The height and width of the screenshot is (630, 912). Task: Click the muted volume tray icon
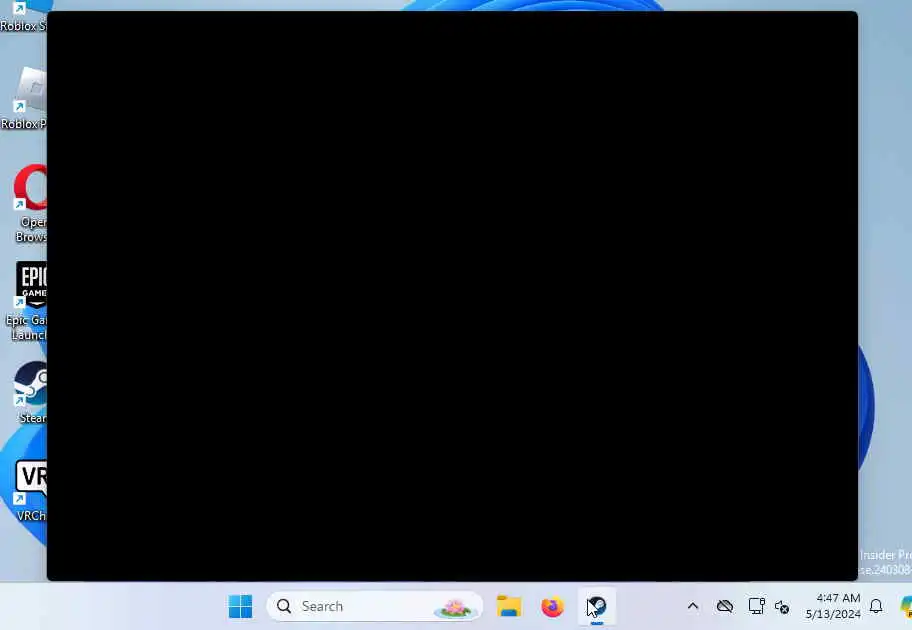pyautogui.click(x=782, y=607)
